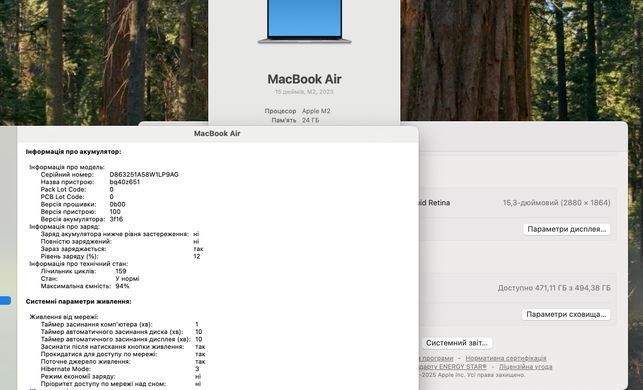Select the Процесор Apple M2 row

(297, 111)
